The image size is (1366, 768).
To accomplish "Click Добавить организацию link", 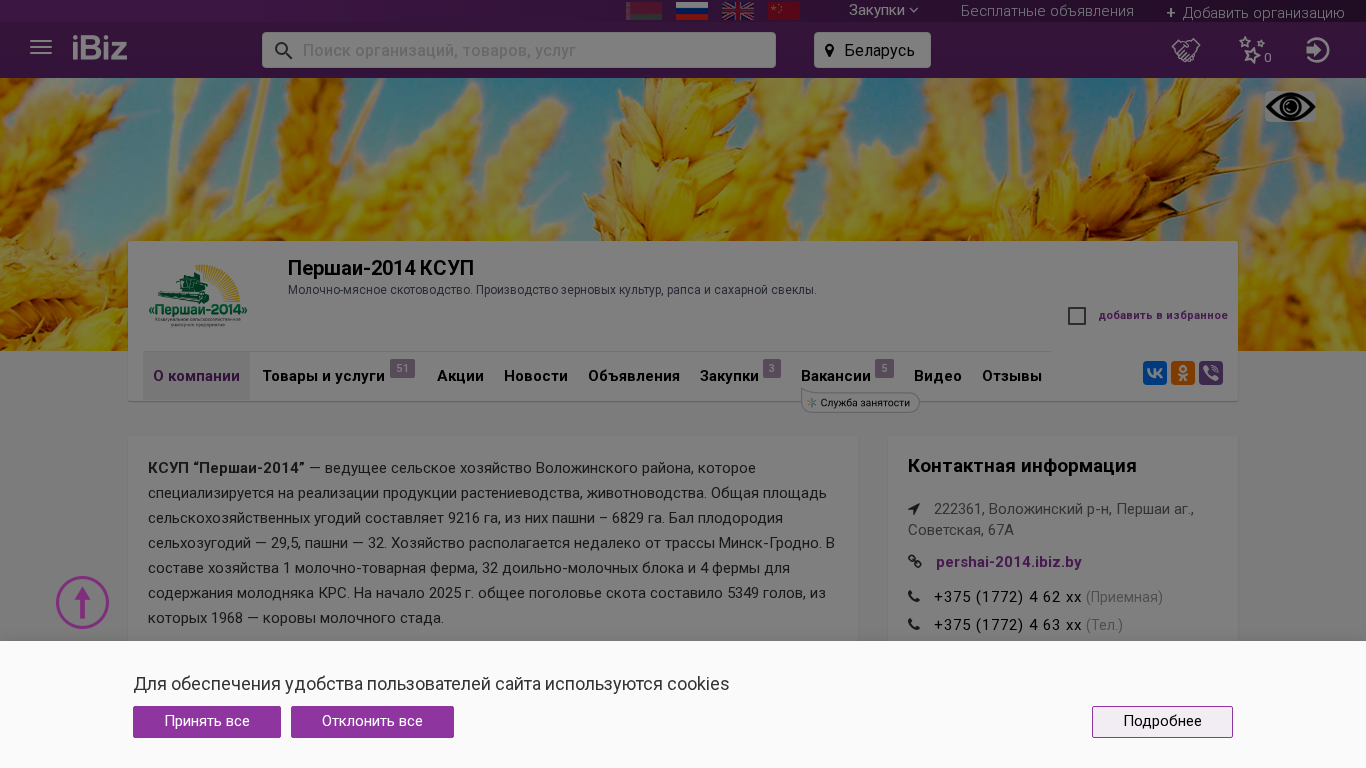I will tap(1255, 13).
